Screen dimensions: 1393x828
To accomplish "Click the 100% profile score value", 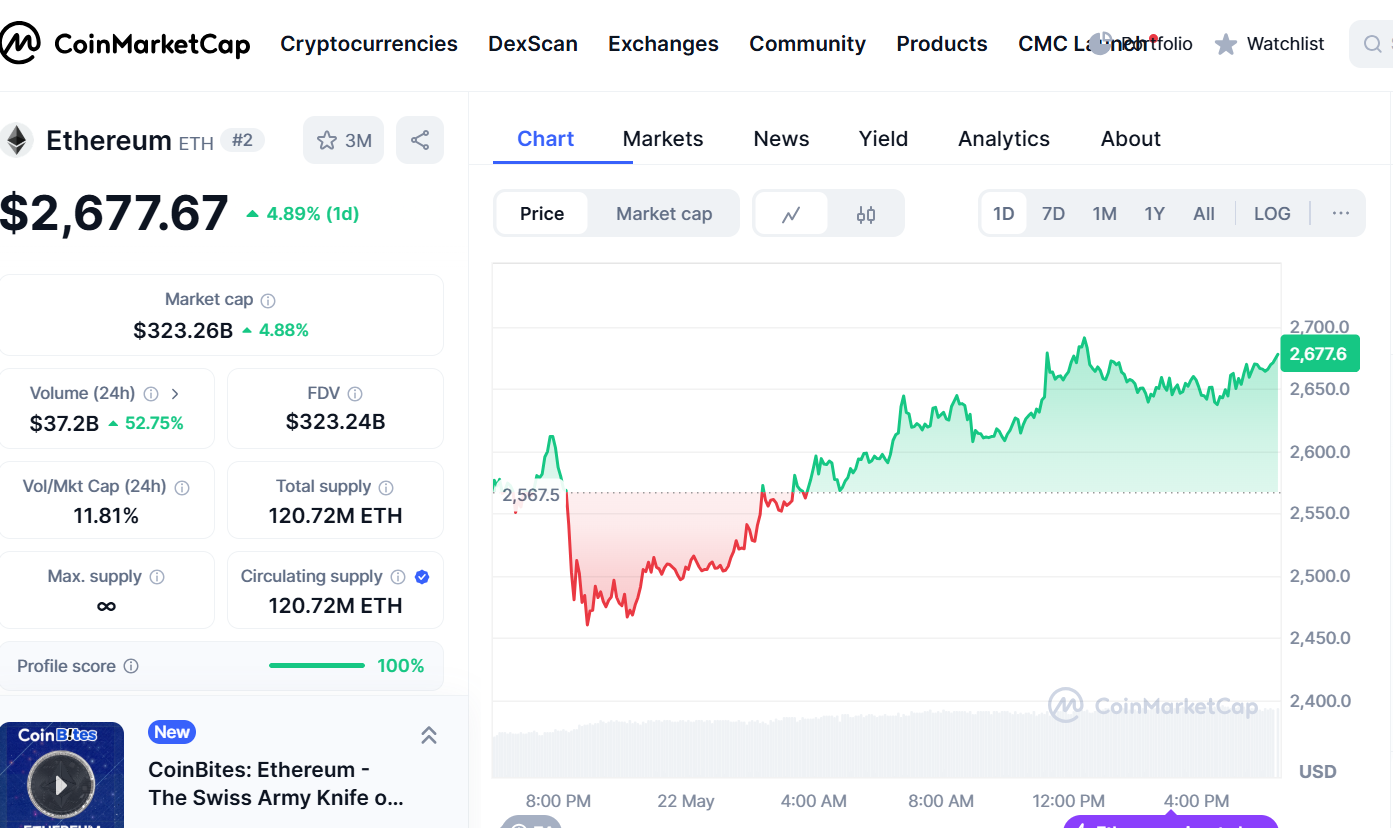I will [x=401, y=666].
